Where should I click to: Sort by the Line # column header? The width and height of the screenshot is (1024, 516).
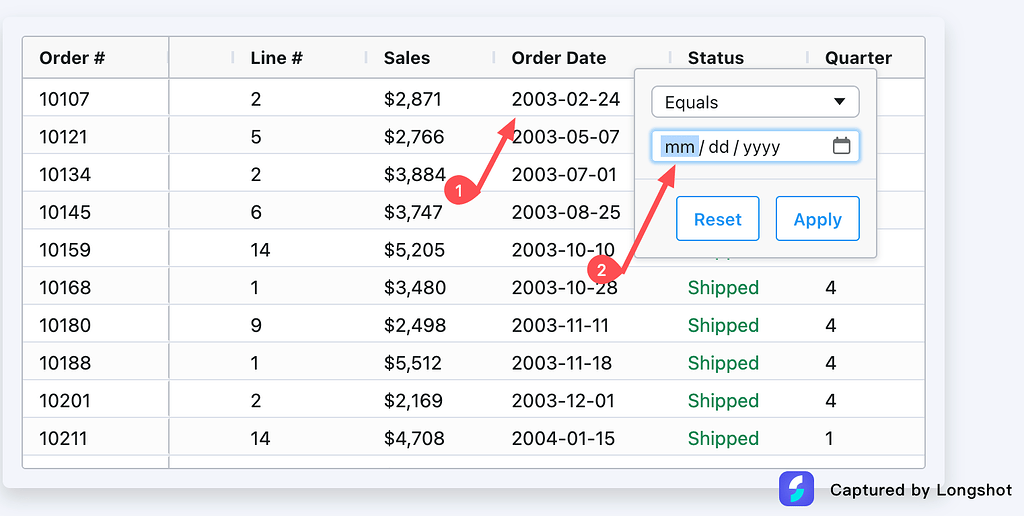[276, 58]
